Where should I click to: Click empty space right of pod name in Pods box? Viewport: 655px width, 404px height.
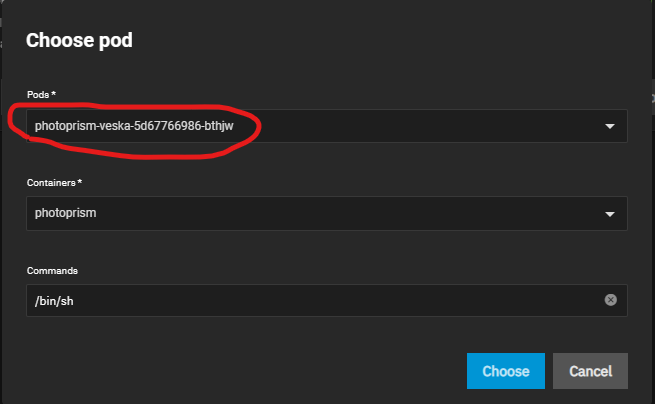418,126
